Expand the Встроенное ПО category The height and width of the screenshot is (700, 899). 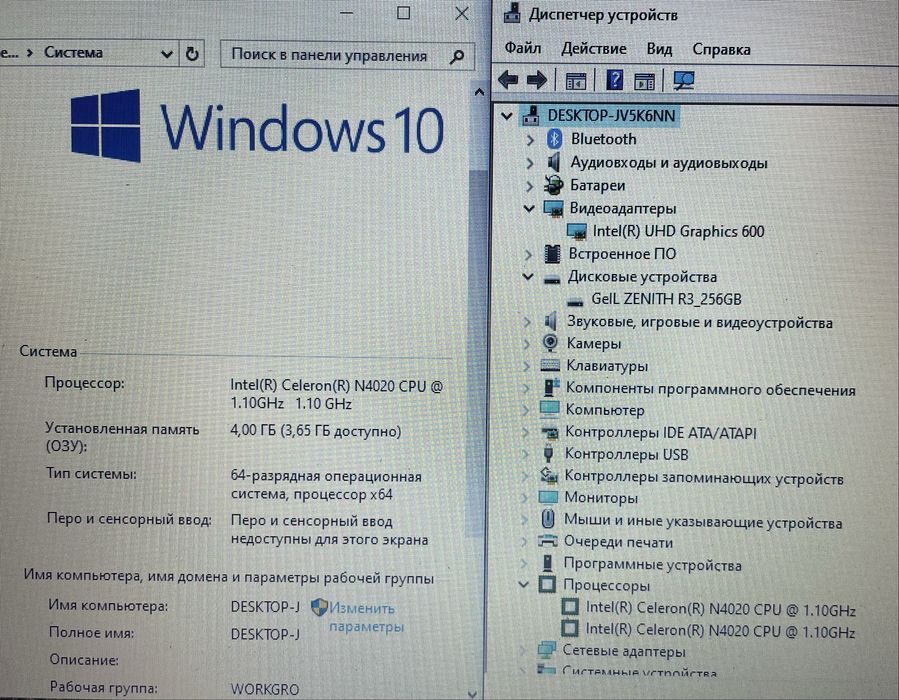528,254
